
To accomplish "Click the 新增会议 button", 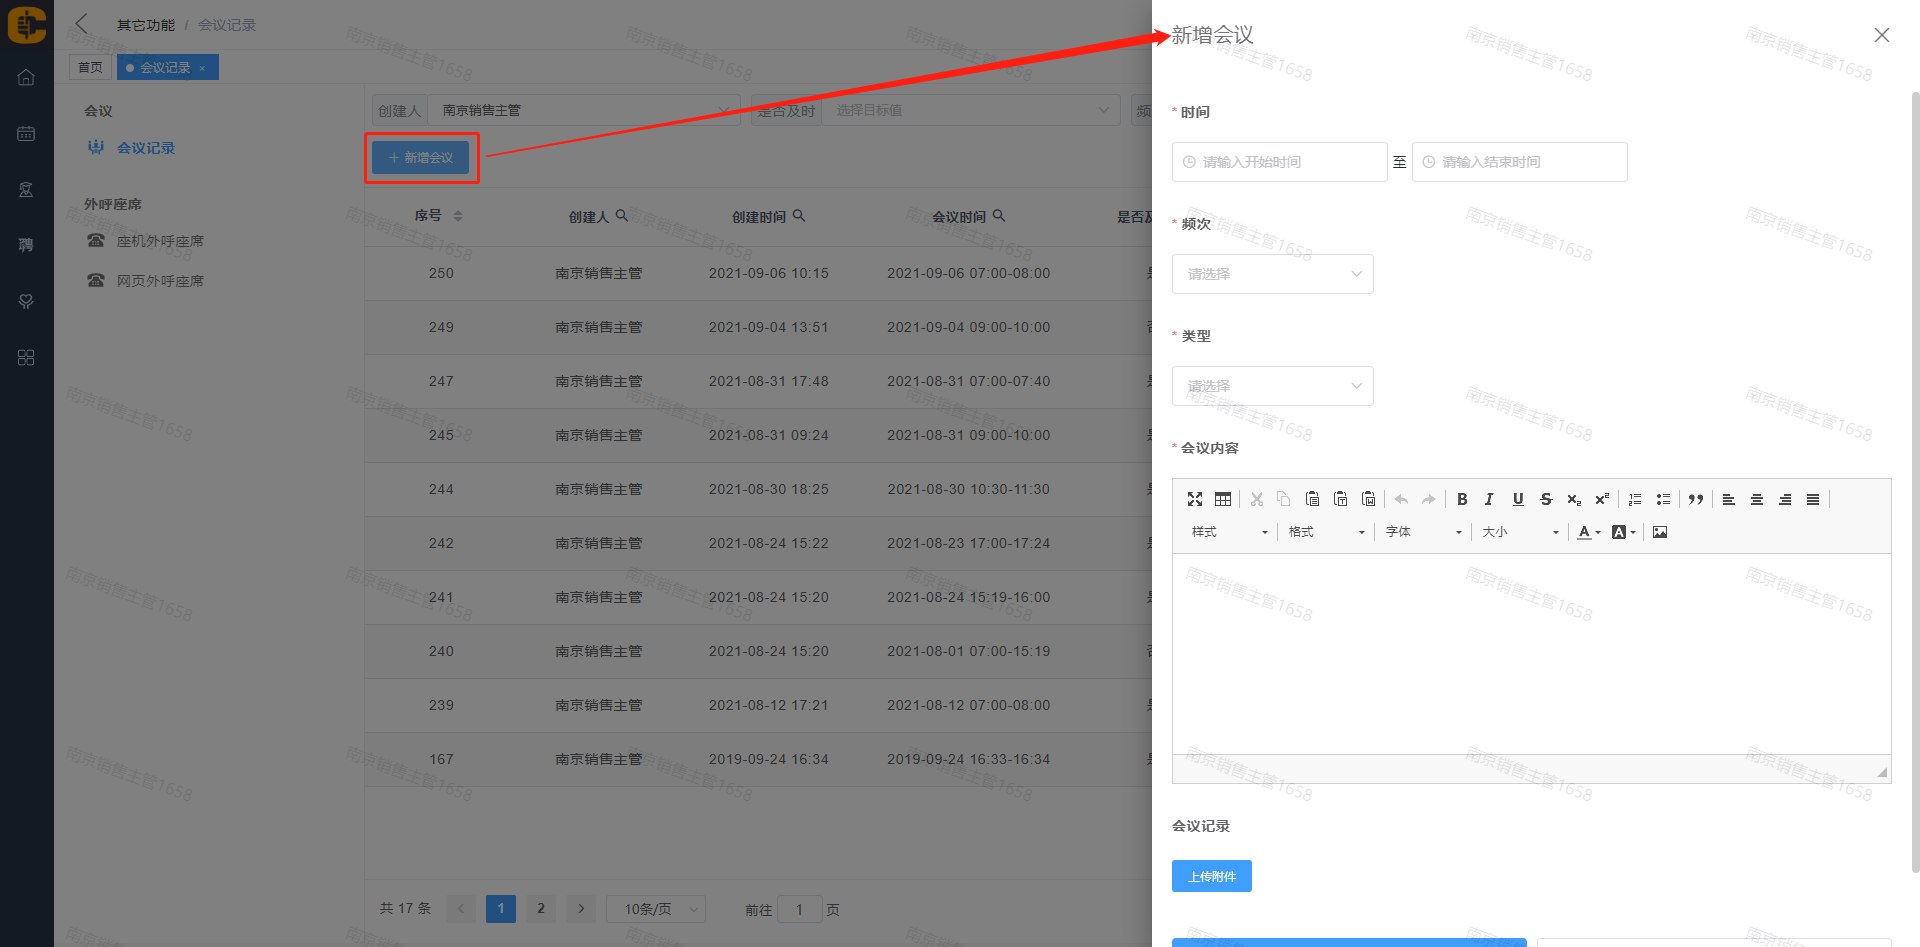I will 421,158.
